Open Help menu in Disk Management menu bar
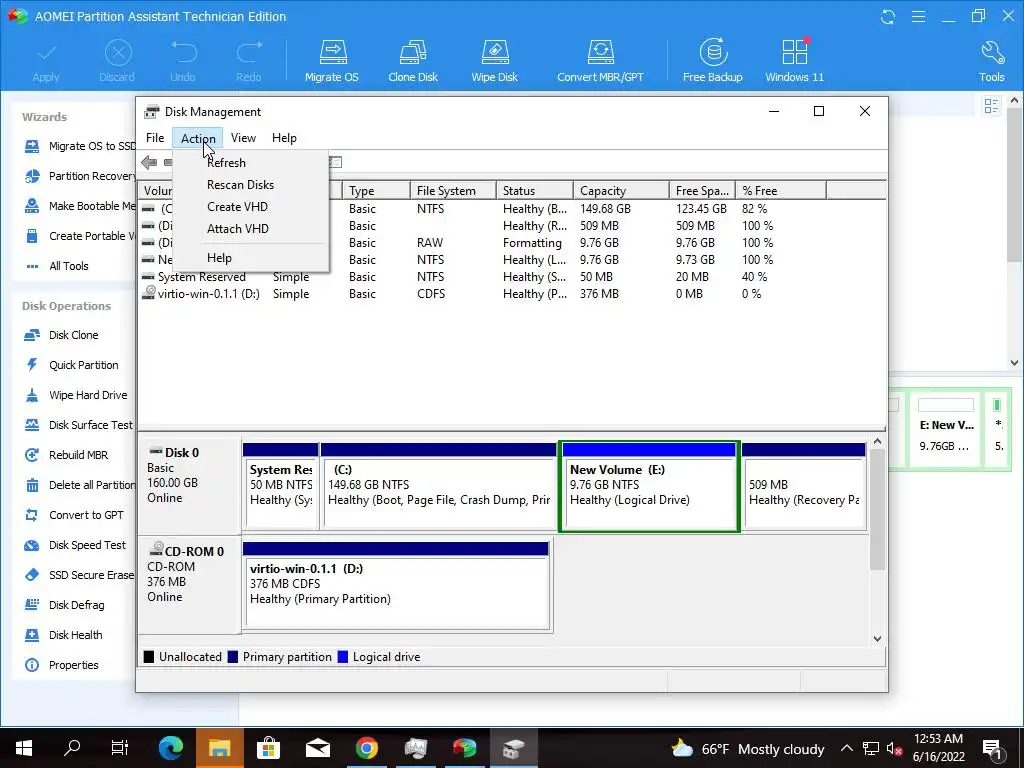 284,138
